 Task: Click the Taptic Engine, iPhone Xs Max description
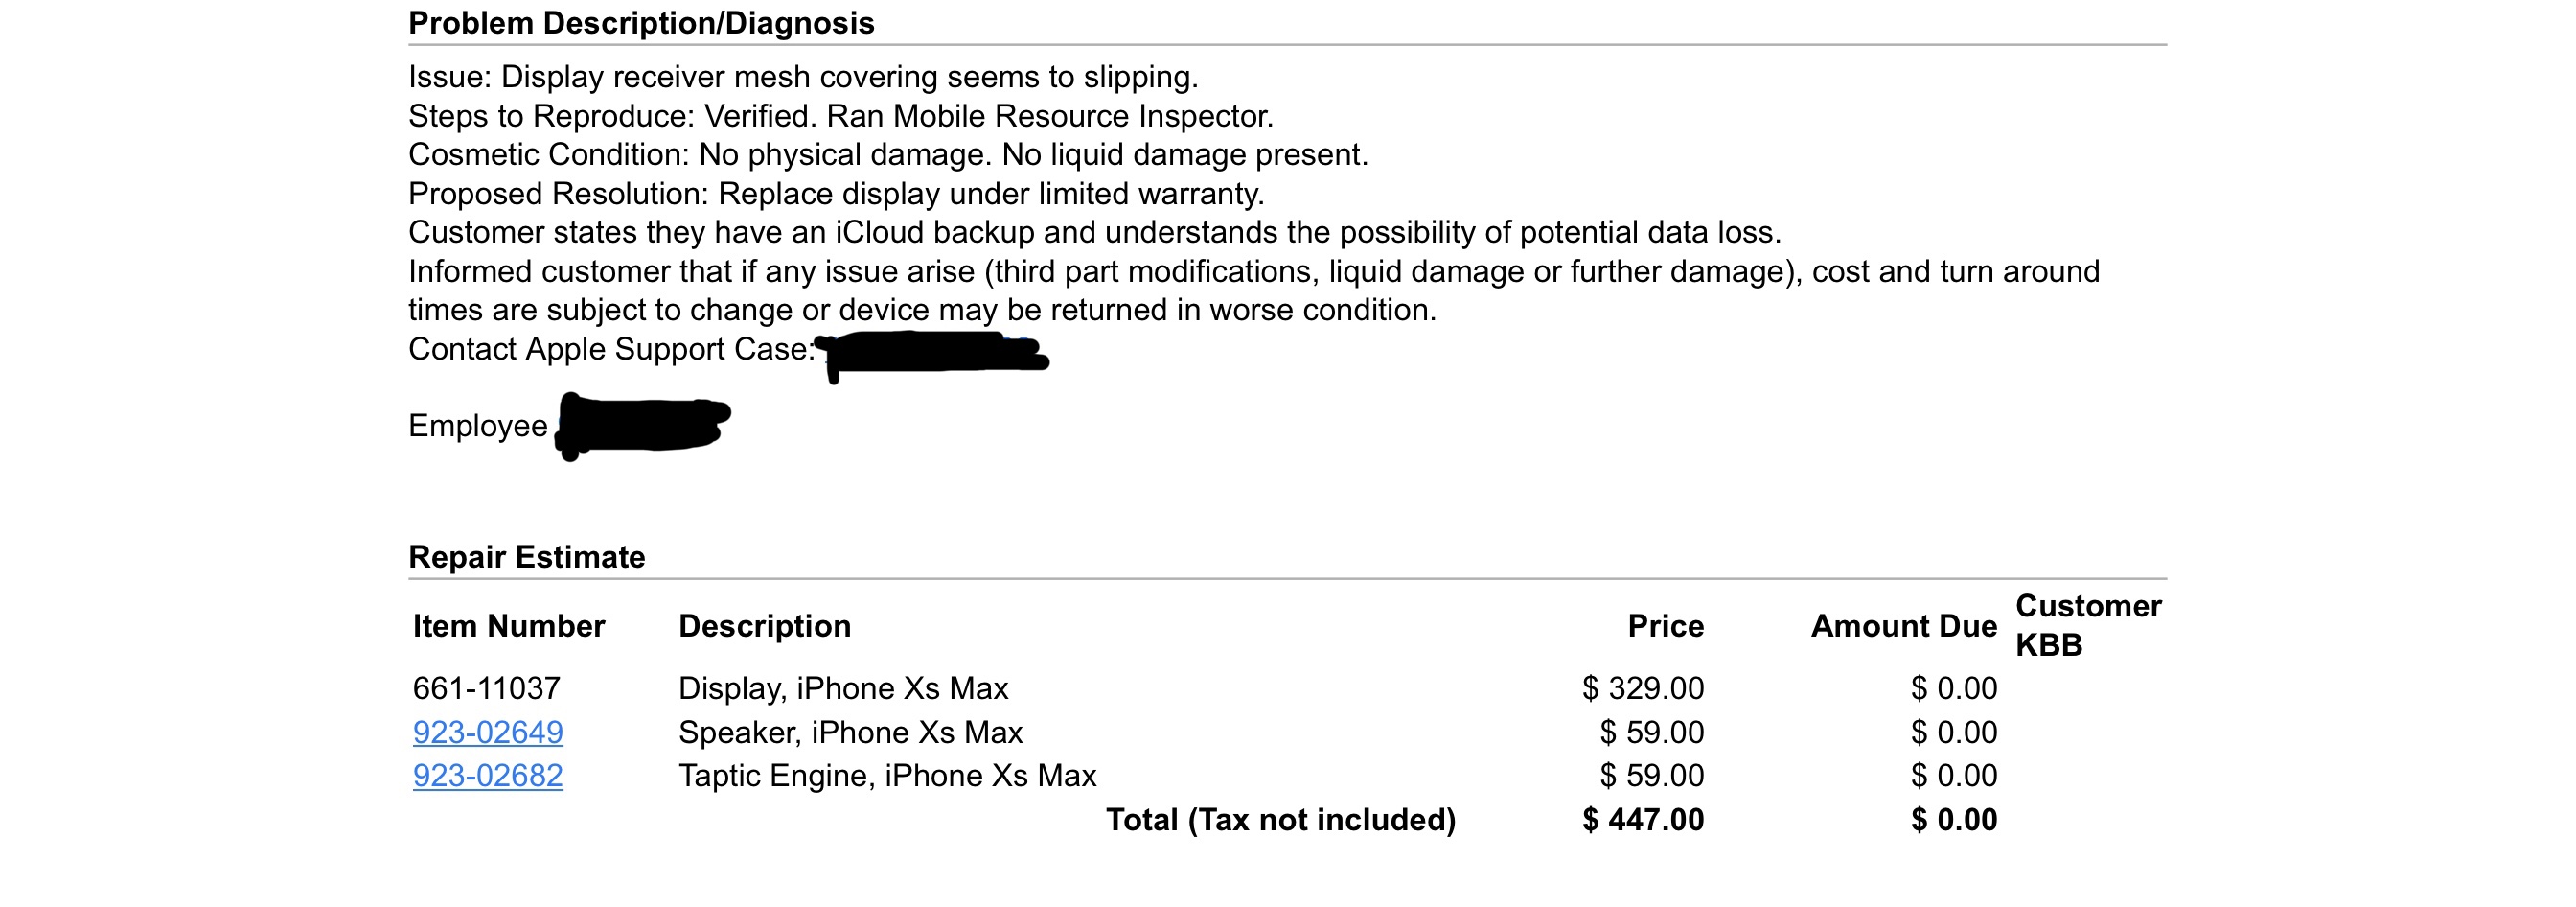click(x=887, y=776)
